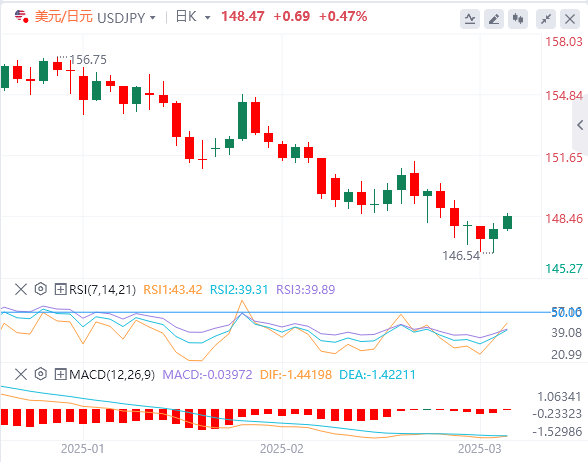Click the 39.08 RSI axis label
This screenshot has width=588, height=462.
click(566, 333)
